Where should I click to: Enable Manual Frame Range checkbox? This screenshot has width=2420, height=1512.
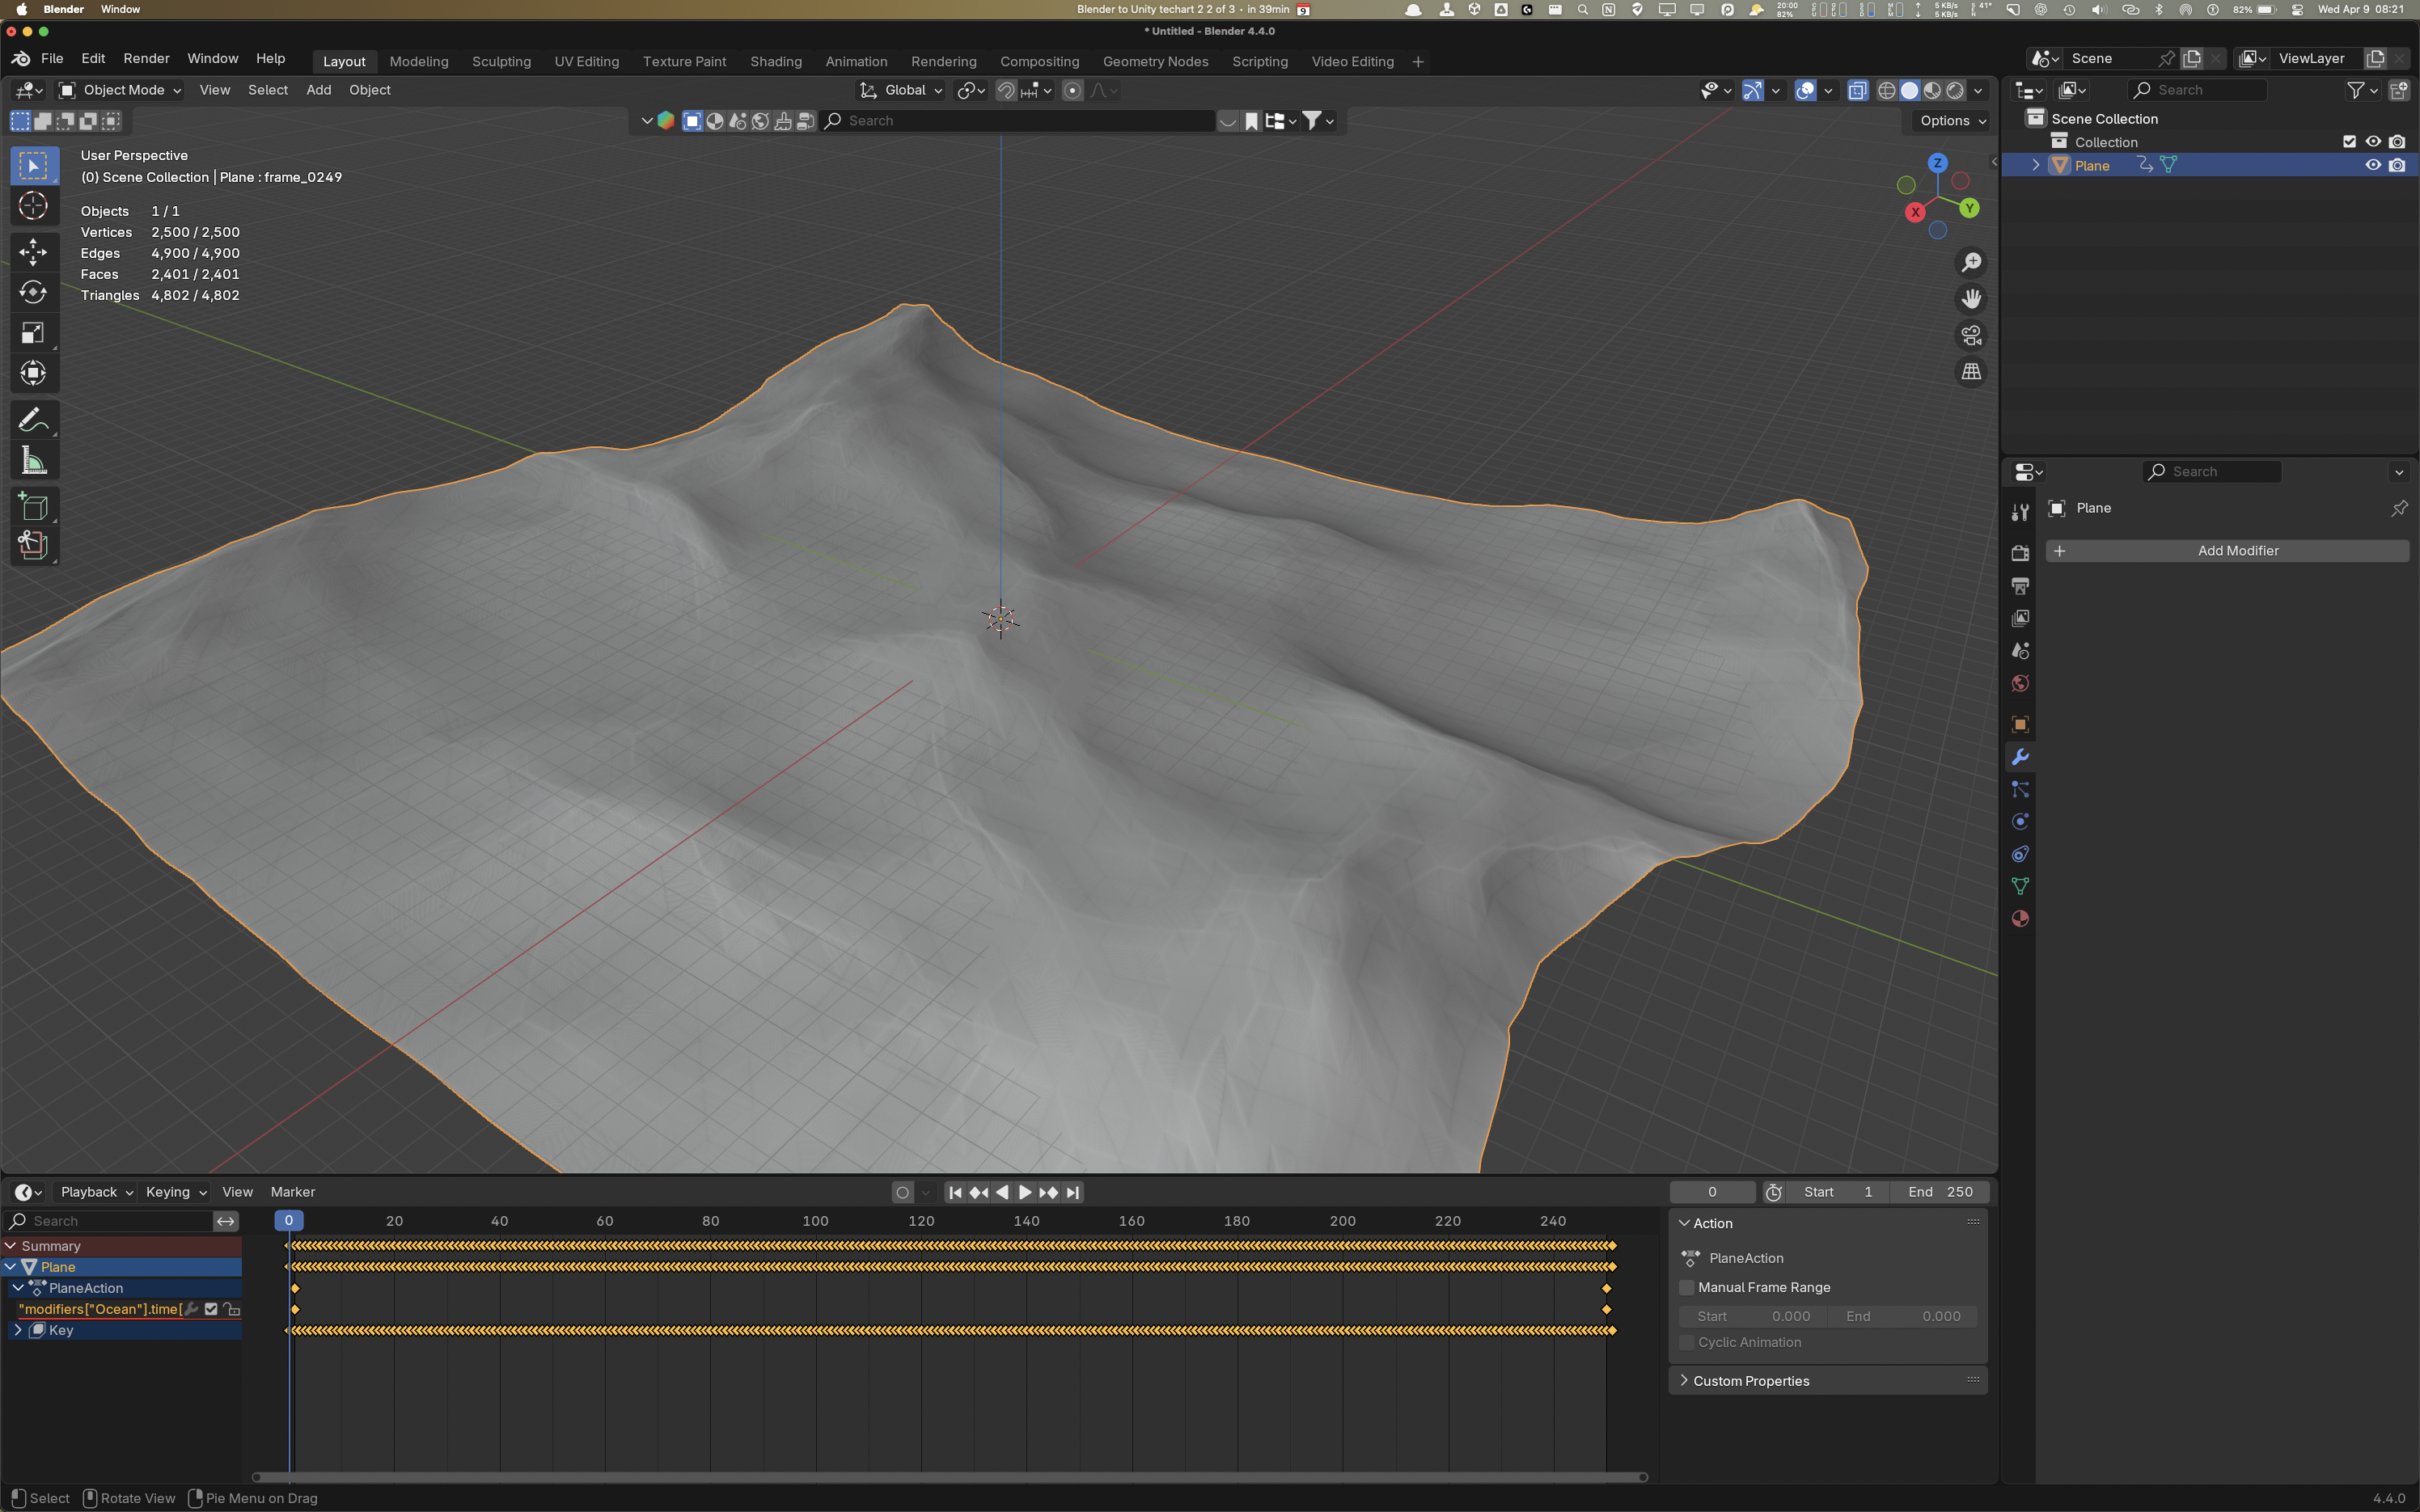coord(1687,1288)
